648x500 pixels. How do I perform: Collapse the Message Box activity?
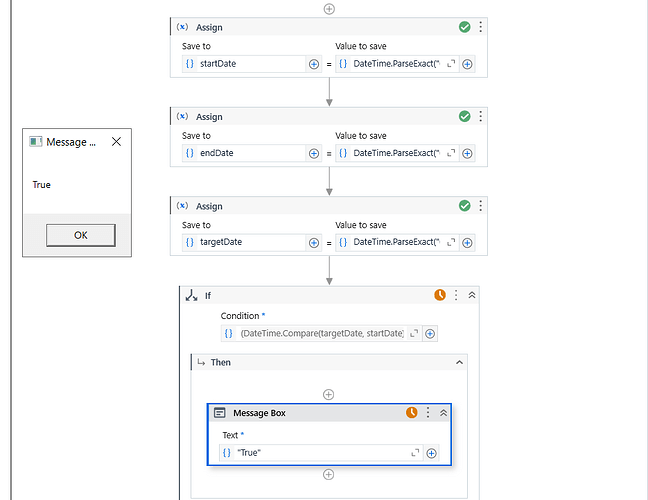click(x=443, y=412)
